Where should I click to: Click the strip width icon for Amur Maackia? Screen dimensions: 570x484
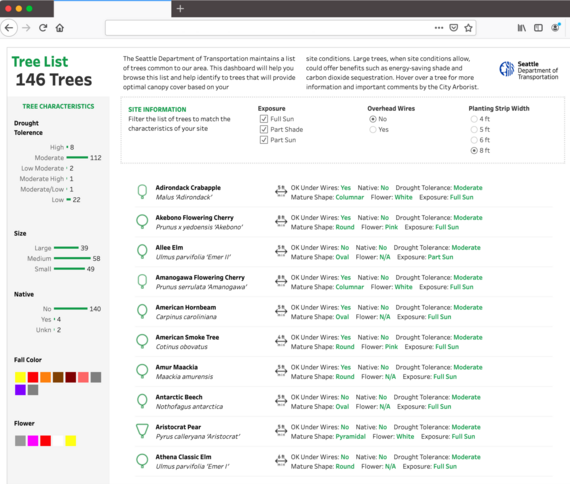(281, 370)
